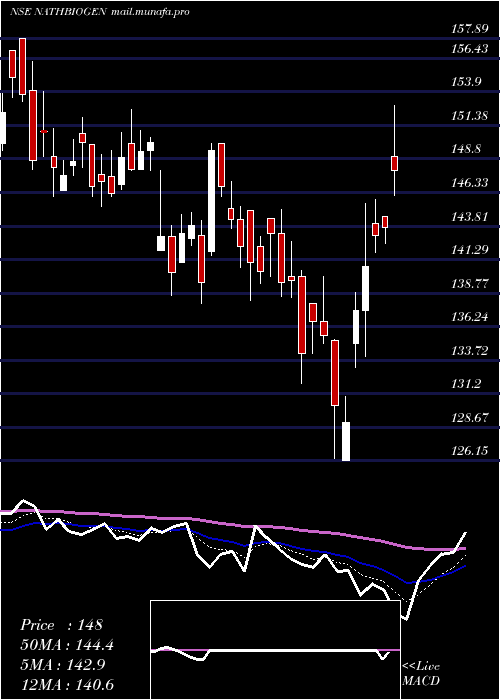Click the 146.33 price axis label
This screenshot has height=700, width=500.
468,182
